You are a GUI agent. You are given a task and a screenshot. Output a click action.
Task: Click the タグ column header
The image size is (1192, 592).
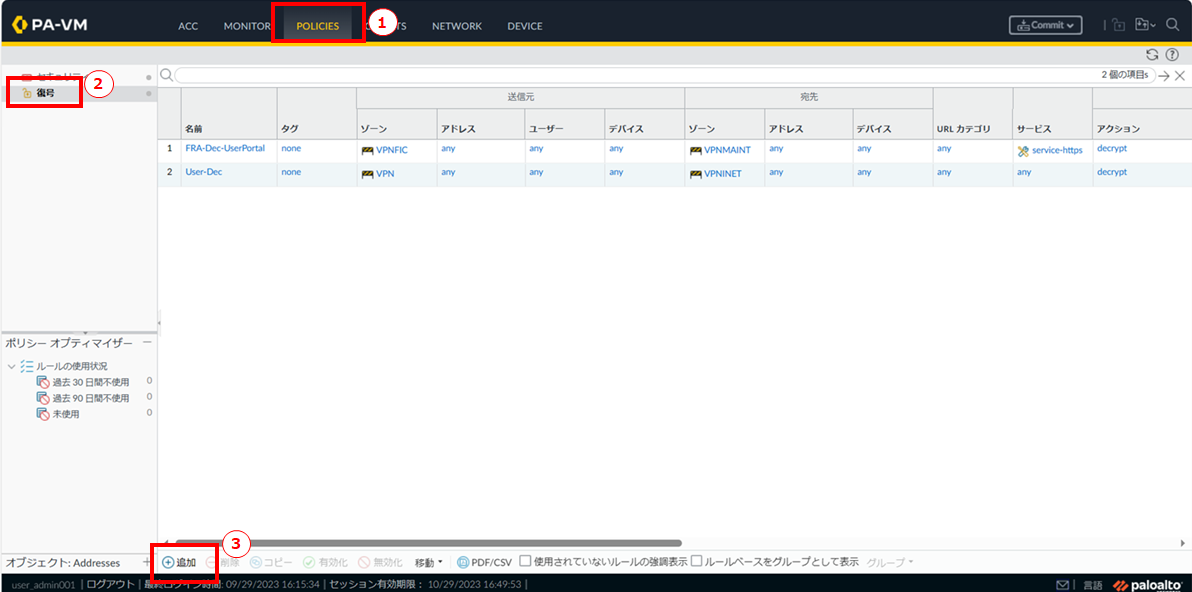point(290,128)
